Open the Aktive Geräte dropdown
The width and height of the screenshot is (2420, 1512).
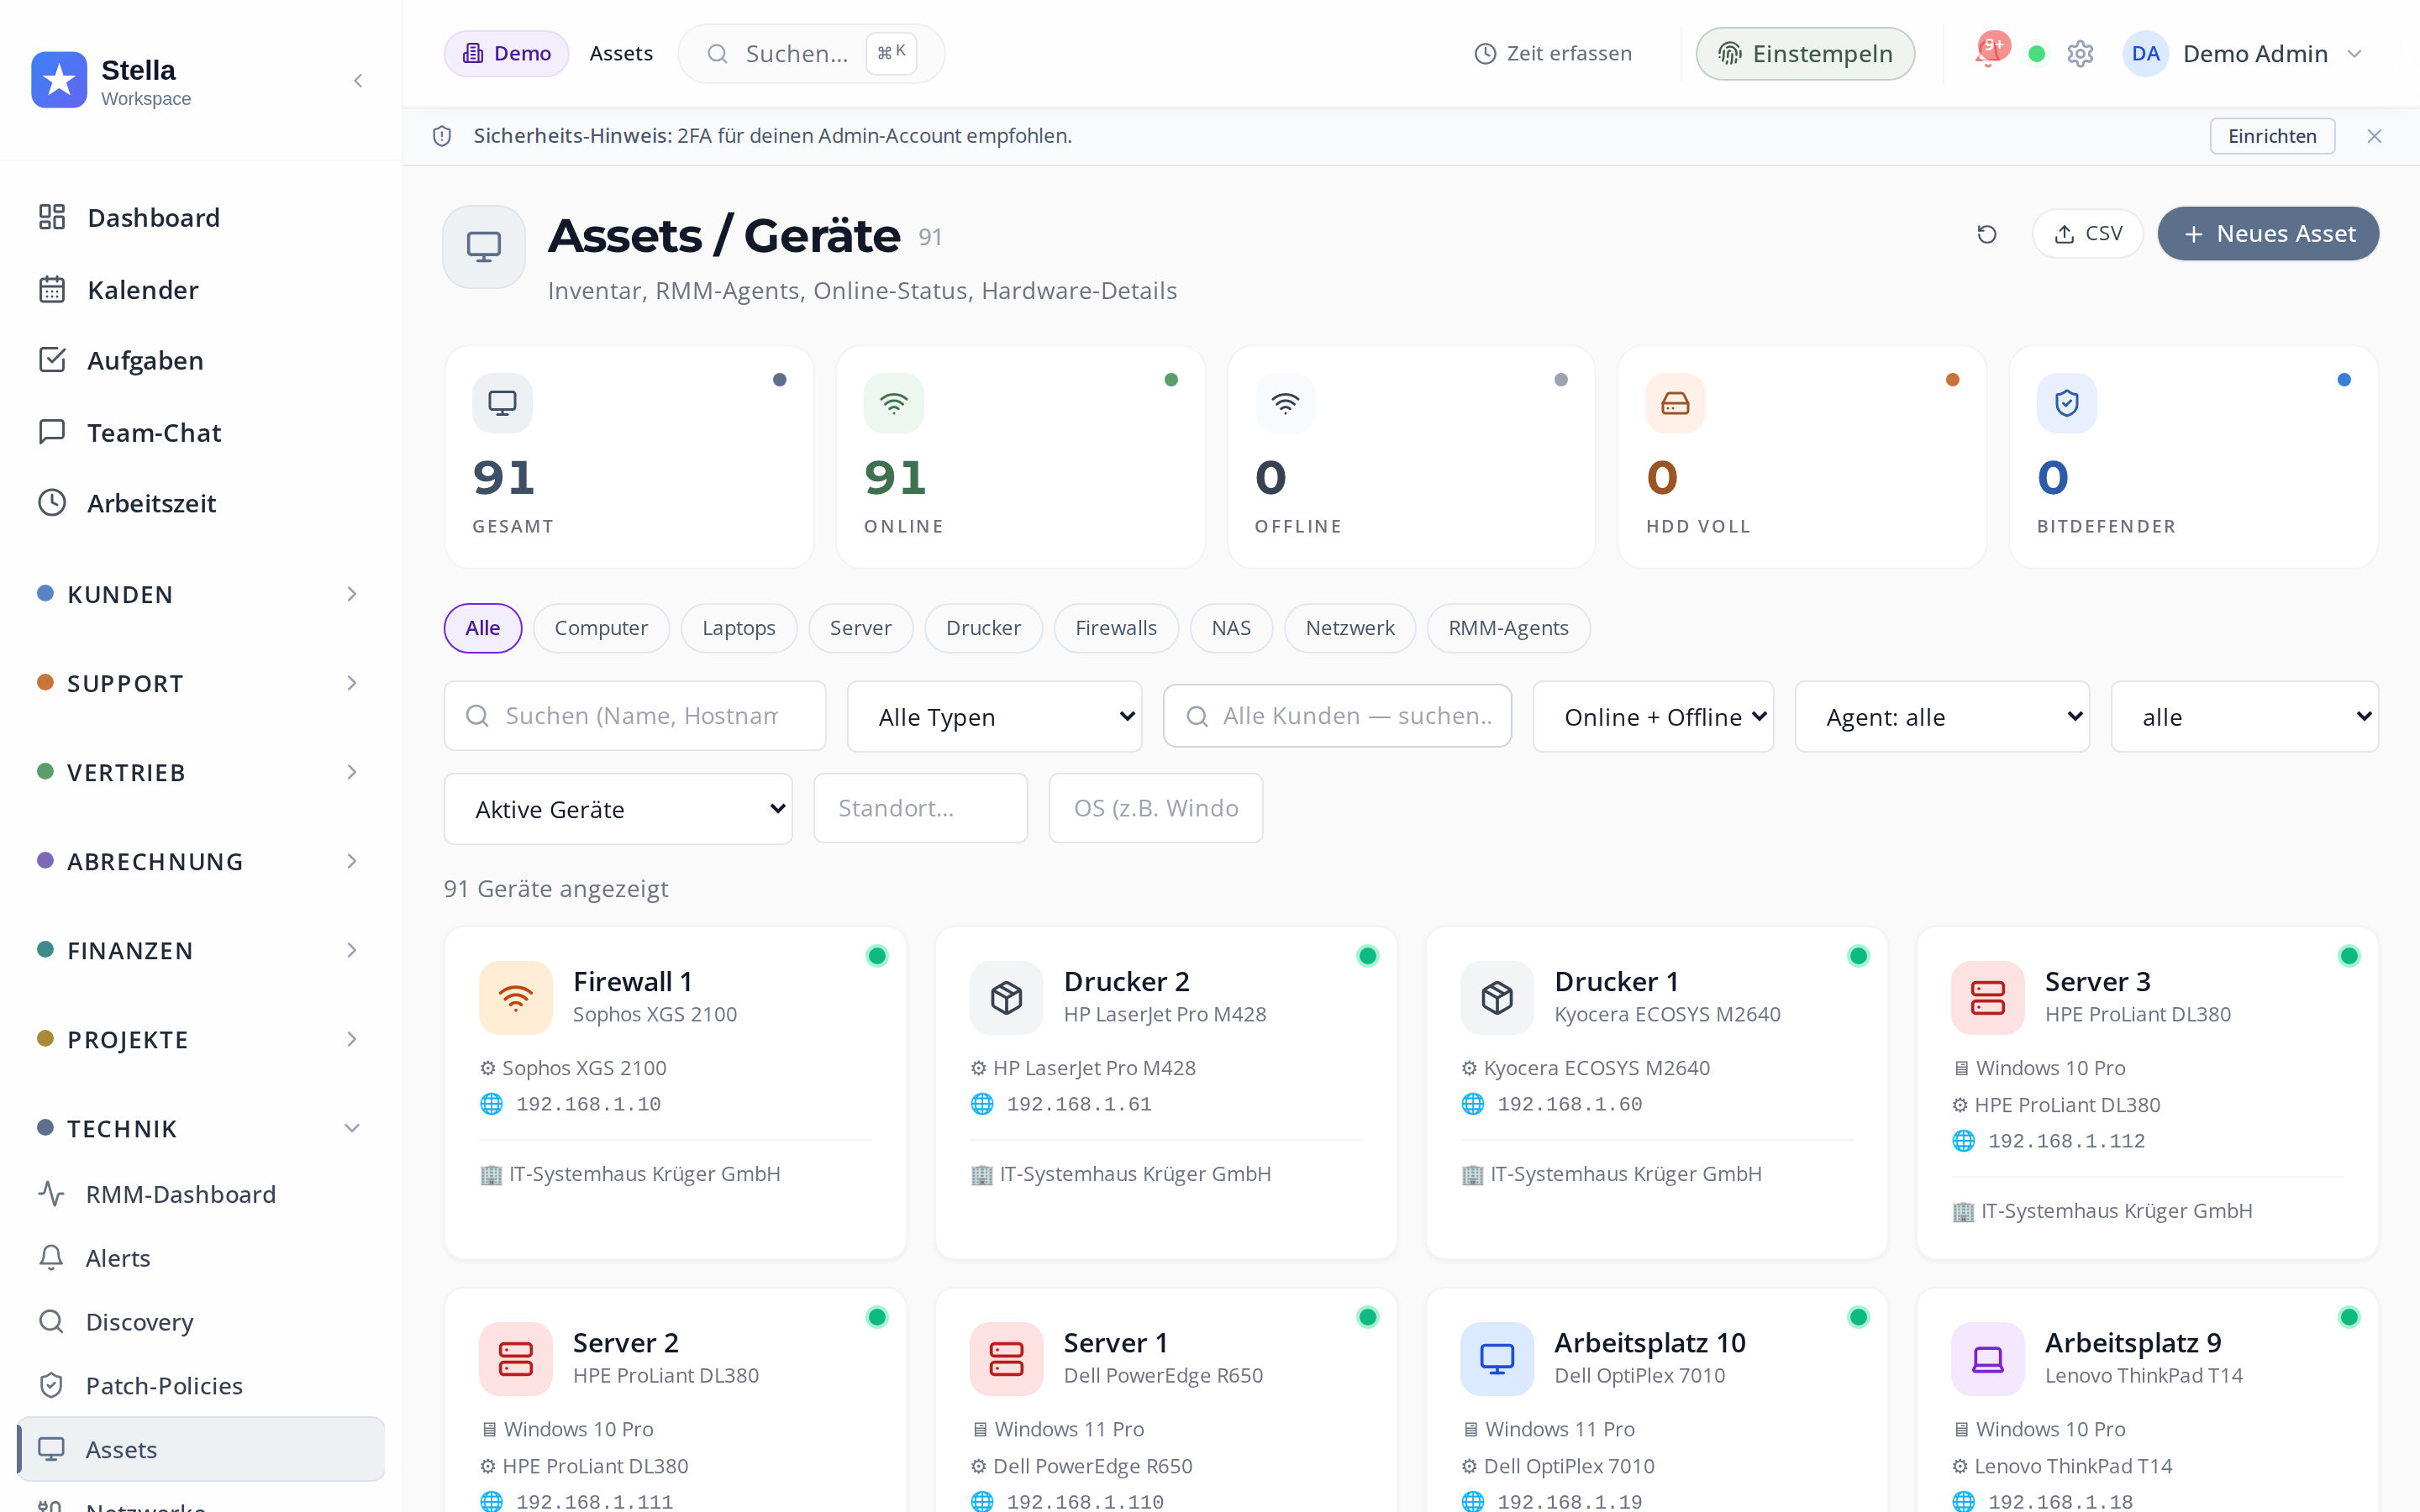pos(618,809)
